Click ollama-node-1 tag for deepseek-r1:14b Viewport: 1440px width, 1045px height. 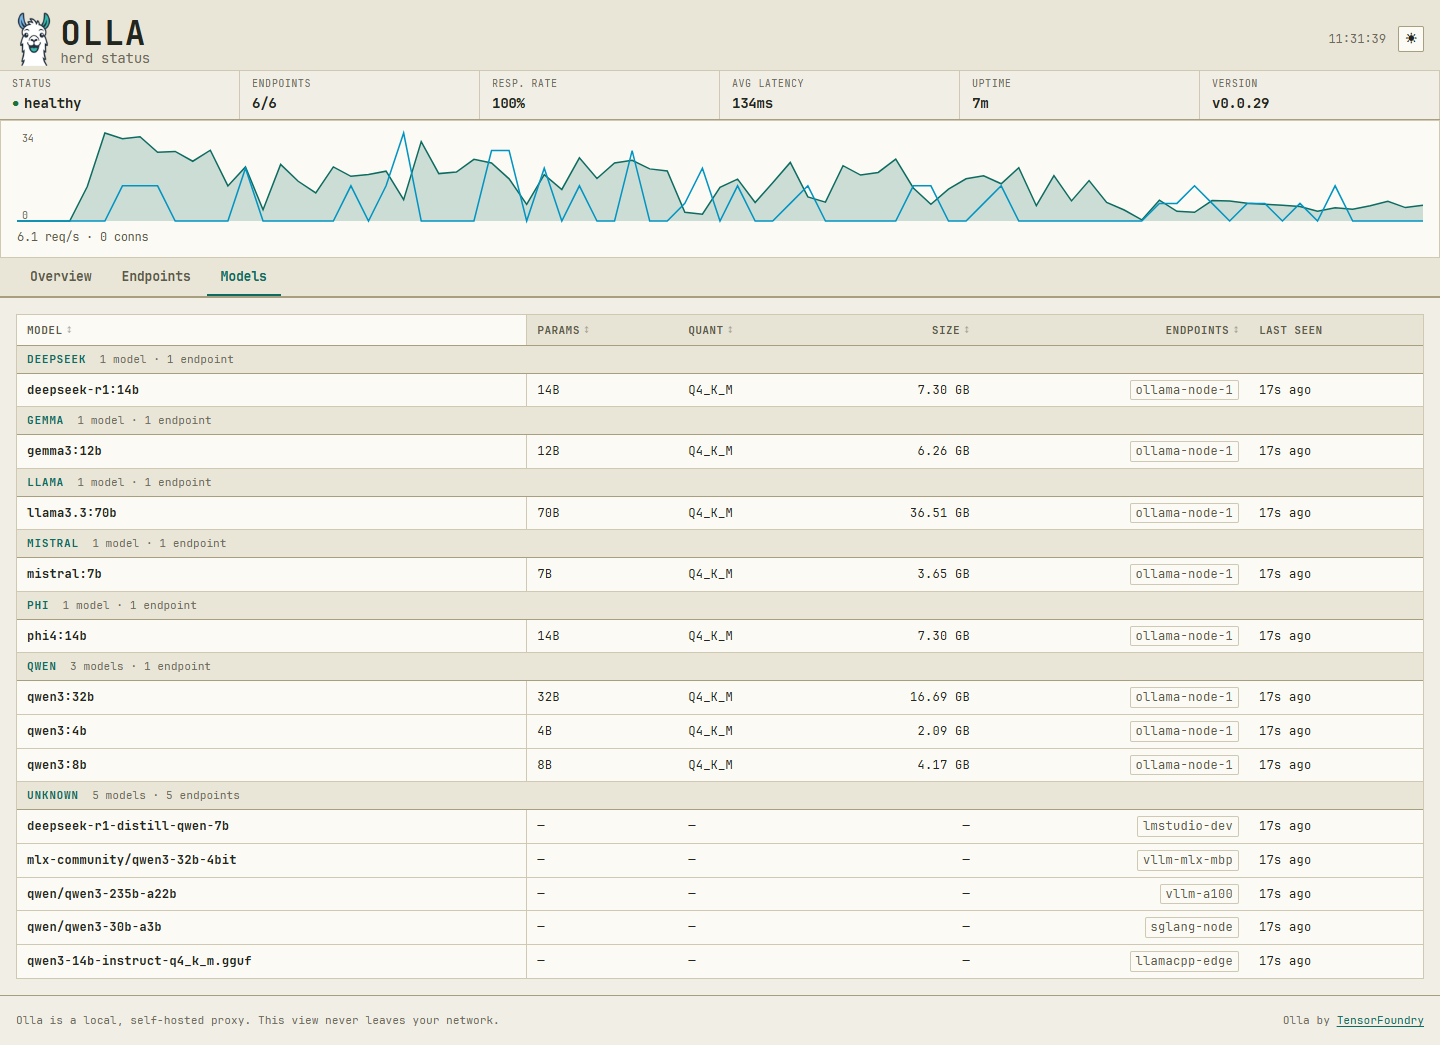(x=1184, y=390)
